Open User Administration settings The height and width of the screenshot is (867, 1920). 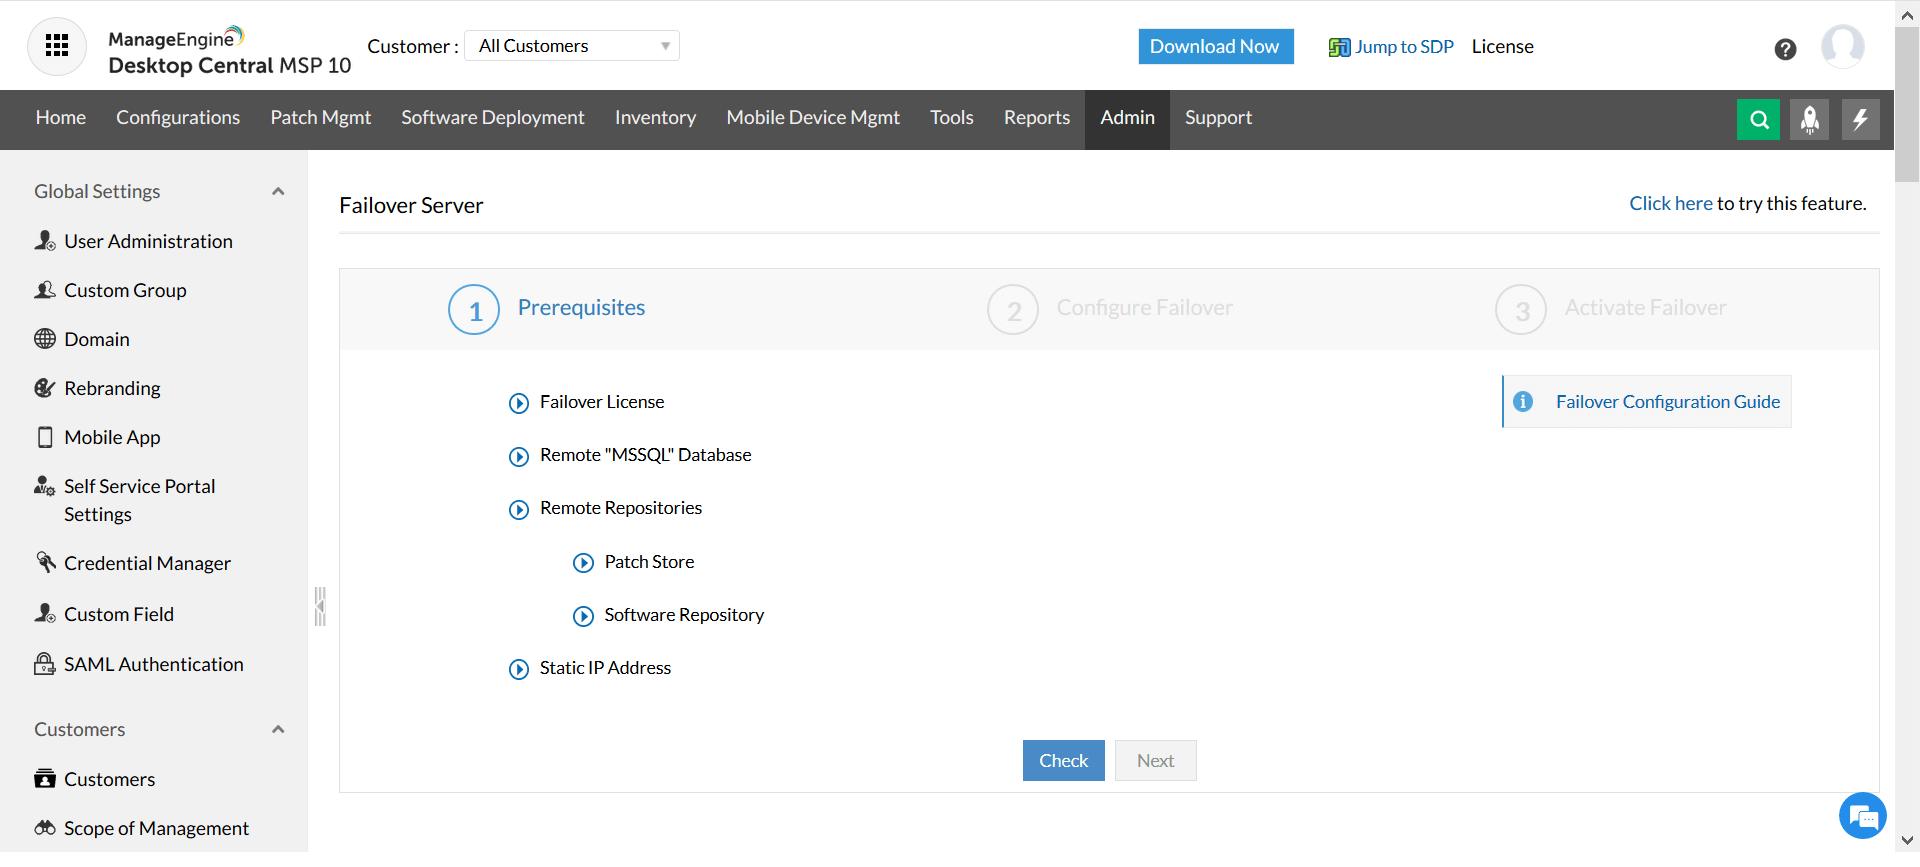(x=149, y=241)
